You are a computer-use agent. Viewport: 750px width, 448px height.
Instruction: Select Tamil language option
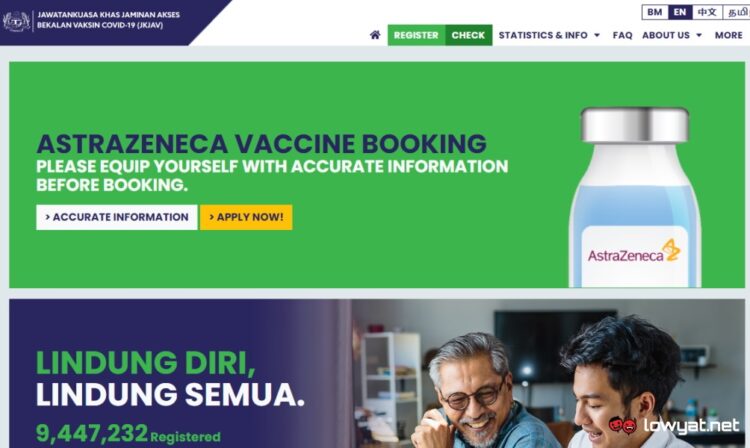737,12
